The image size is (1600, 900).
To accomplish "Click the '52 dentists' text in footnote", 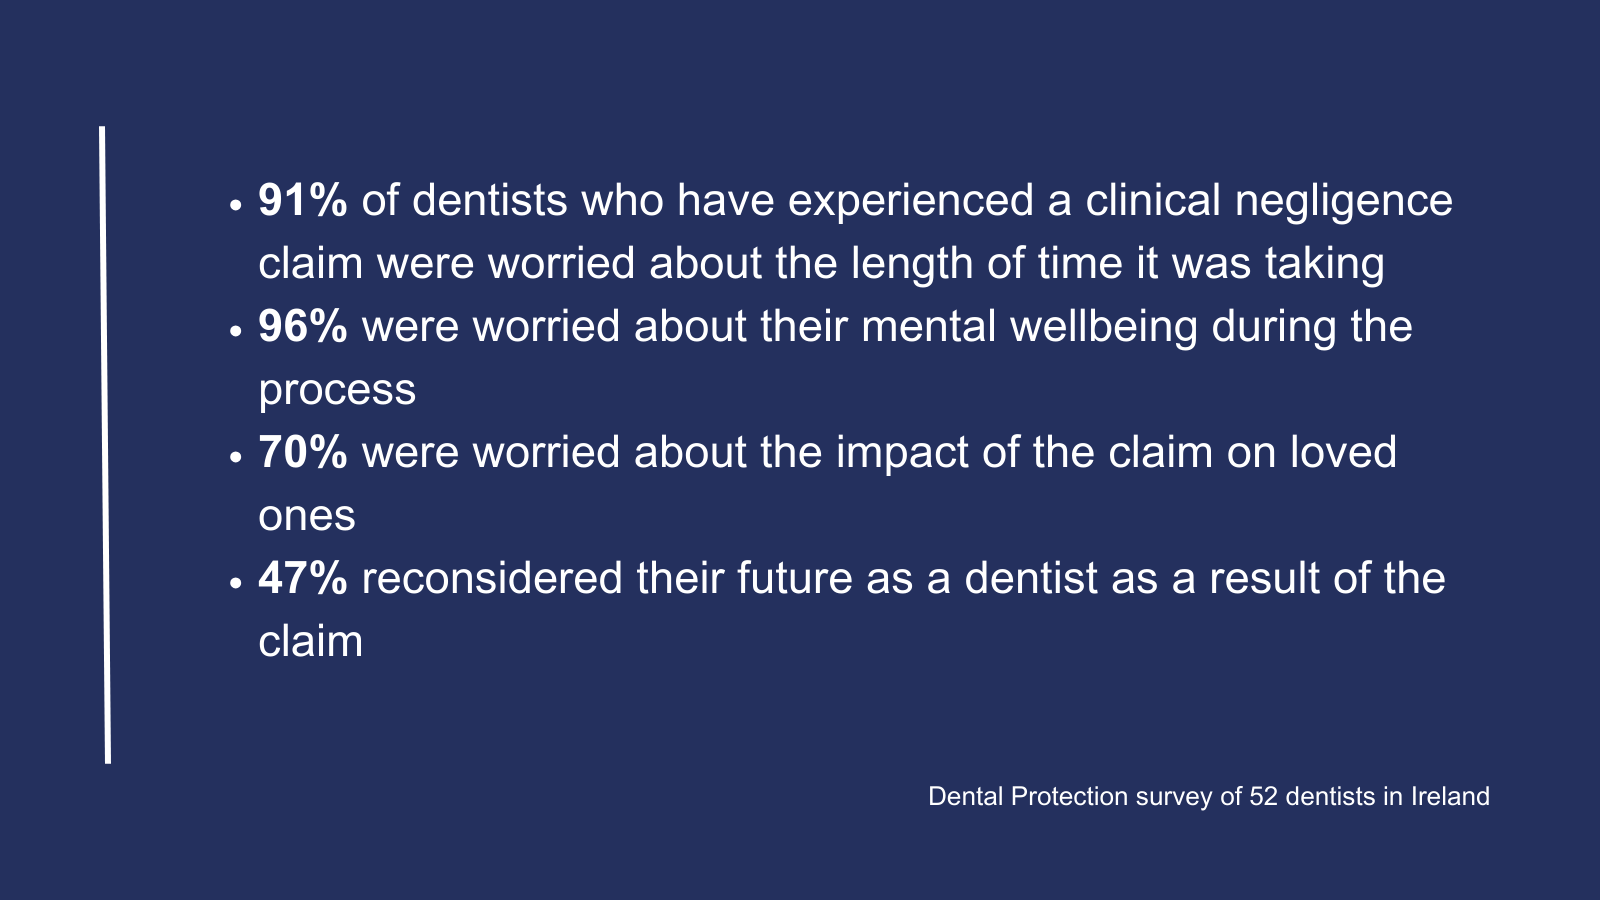I will (x=1312, y=796).
